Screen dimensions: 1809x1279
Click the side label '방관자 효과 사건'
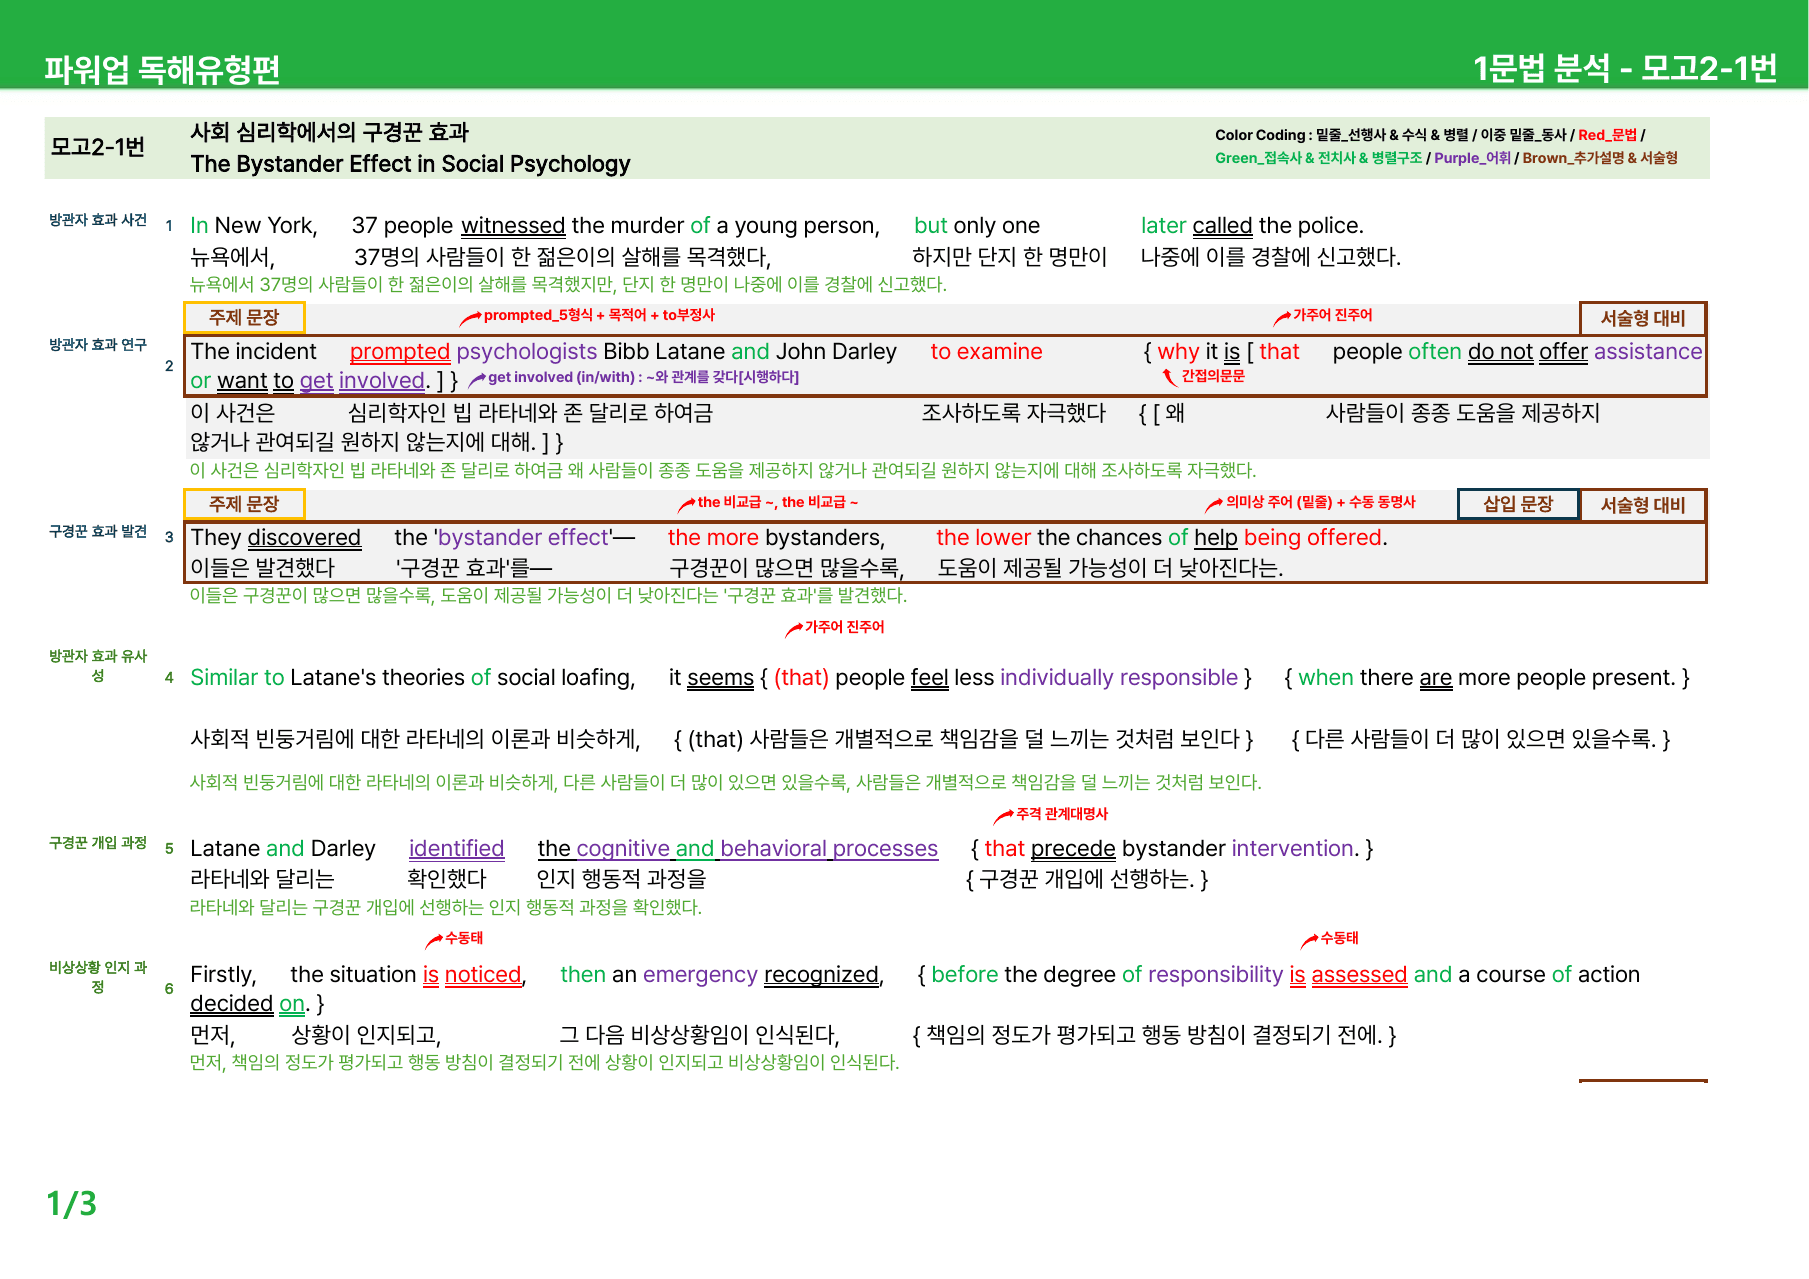point(98,220)
